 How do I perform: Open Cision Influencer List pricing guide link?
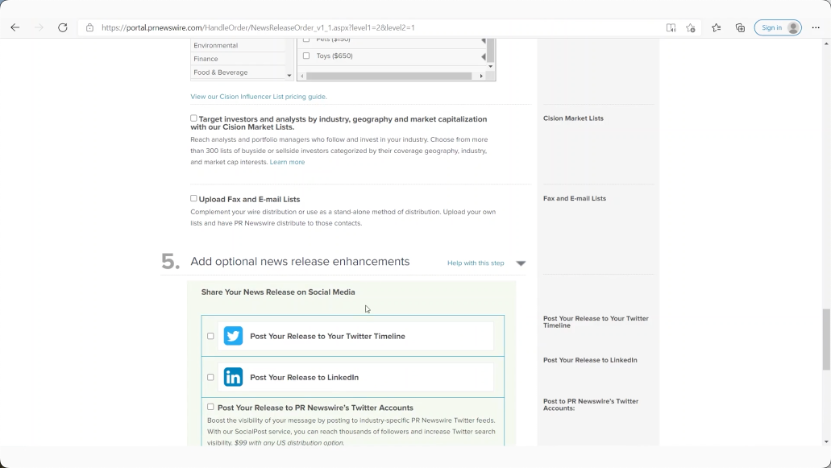point(258,97)
